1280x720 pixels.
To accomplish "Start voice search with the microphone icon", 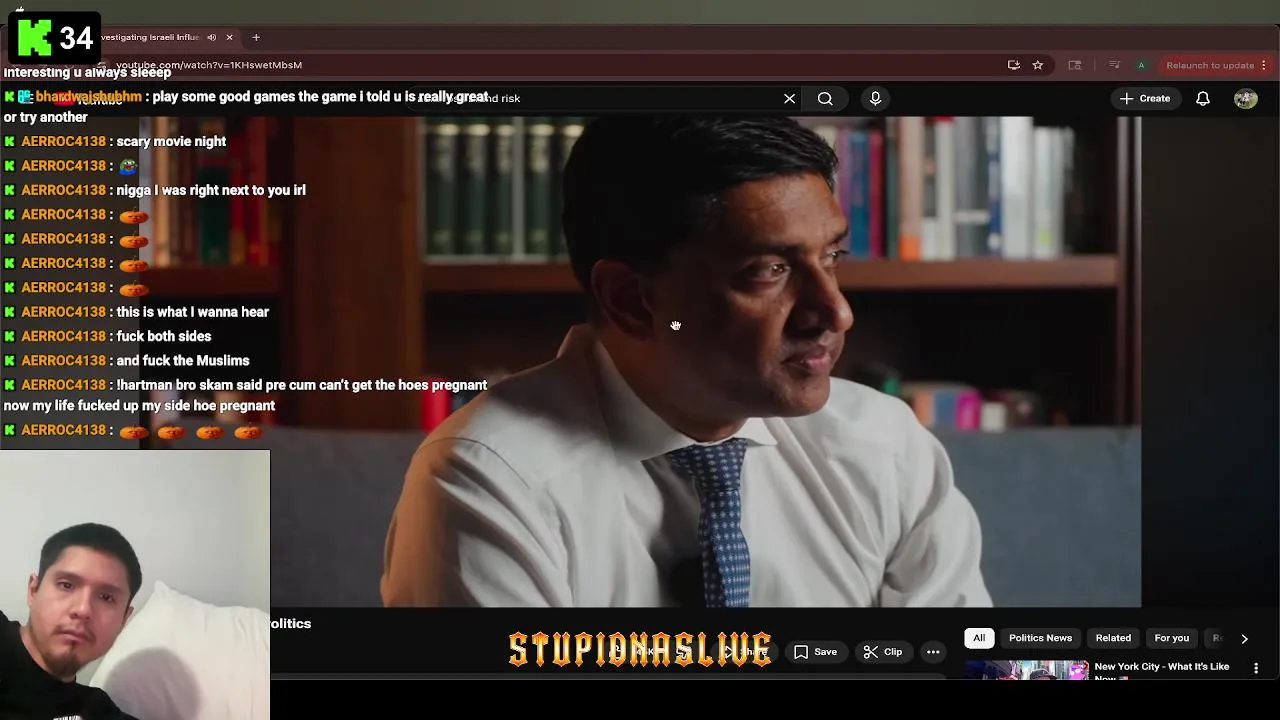I will (x=875, y=98).
